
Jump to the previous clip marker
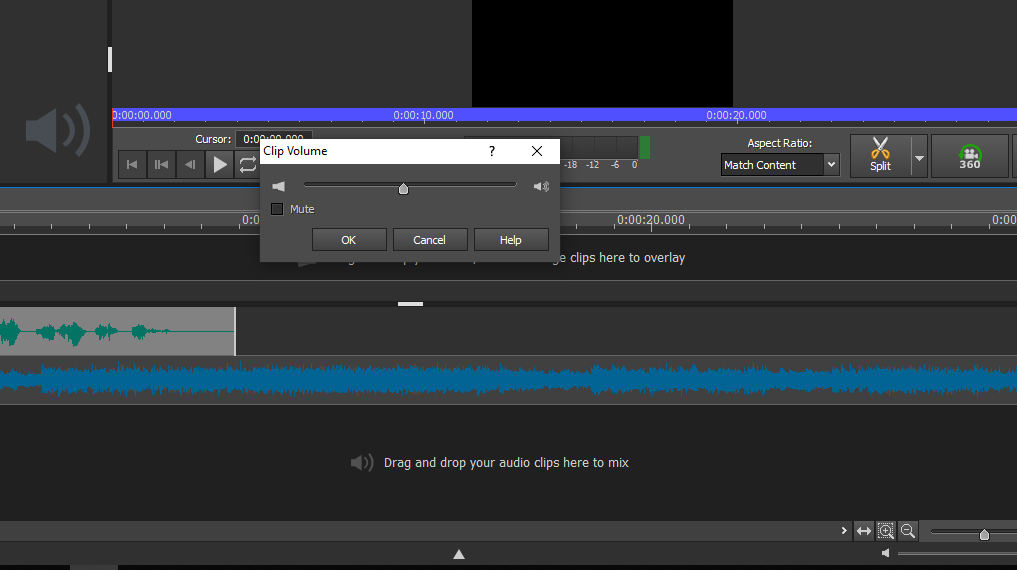162,164
